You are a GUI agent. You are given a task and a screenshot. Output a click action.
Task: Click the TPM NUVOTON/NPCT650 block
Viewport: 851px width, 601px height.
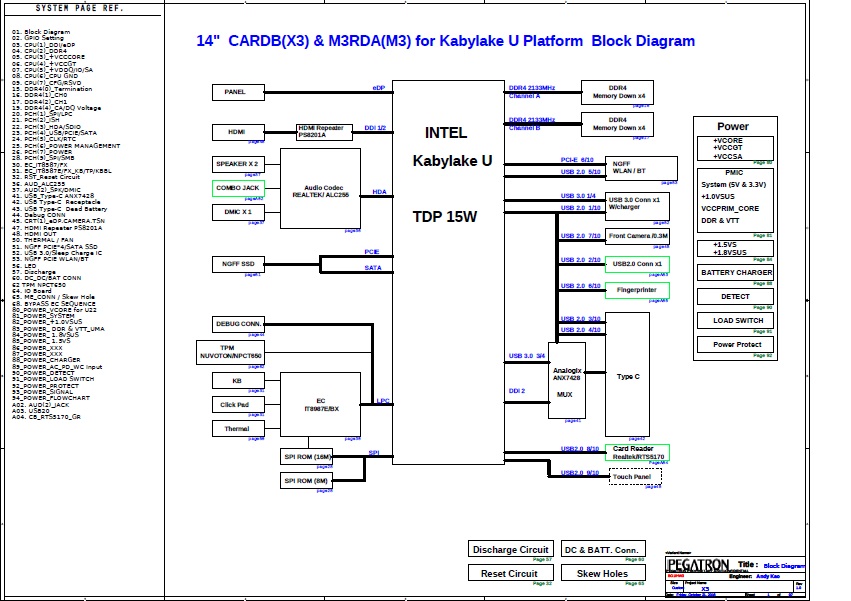point(230,352)
